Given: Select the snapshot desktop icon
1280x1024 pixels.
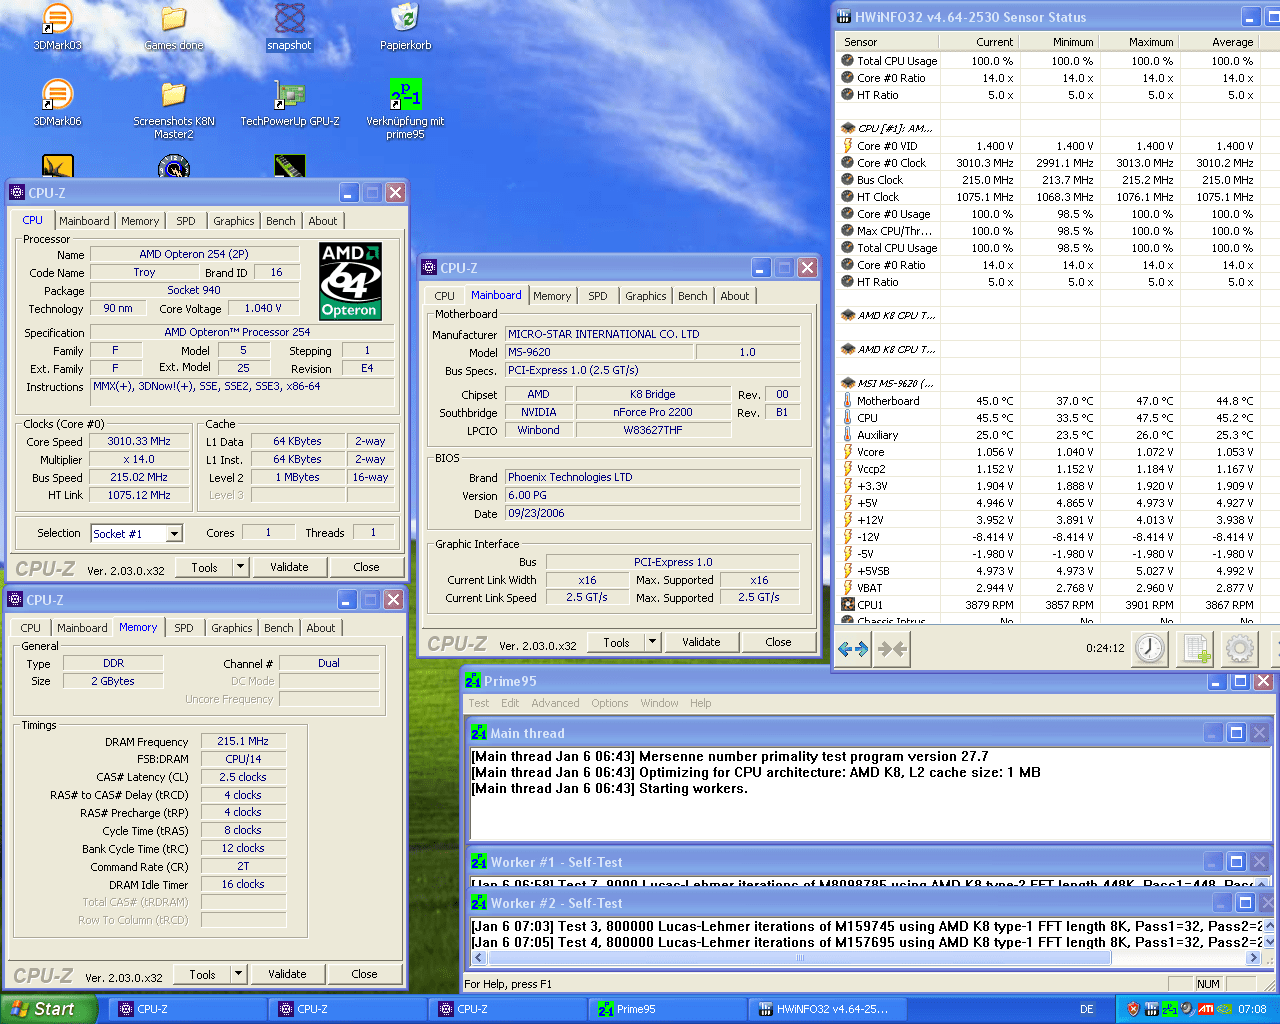Looking at the screenshot, I should click(289, 27).
